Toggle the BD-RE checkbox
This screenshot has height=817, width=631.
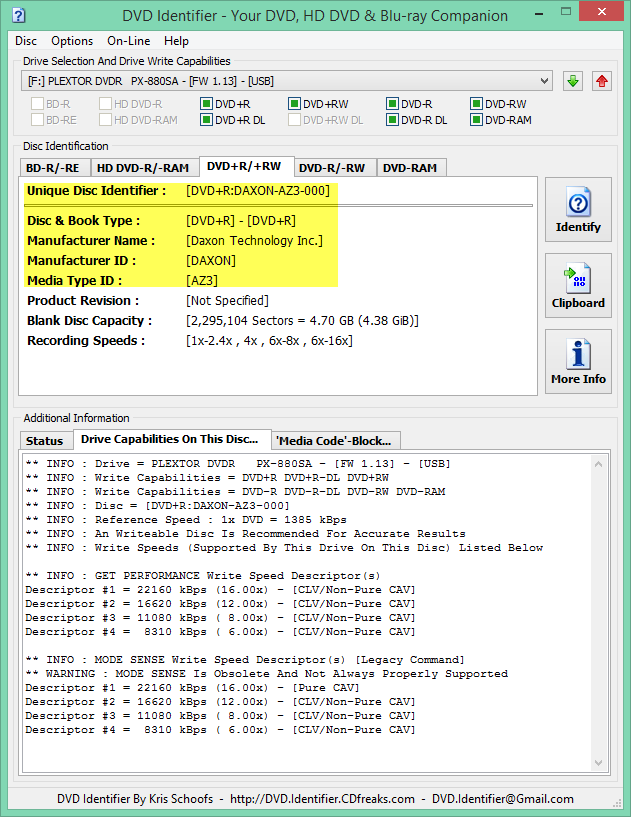click(37, 120)
